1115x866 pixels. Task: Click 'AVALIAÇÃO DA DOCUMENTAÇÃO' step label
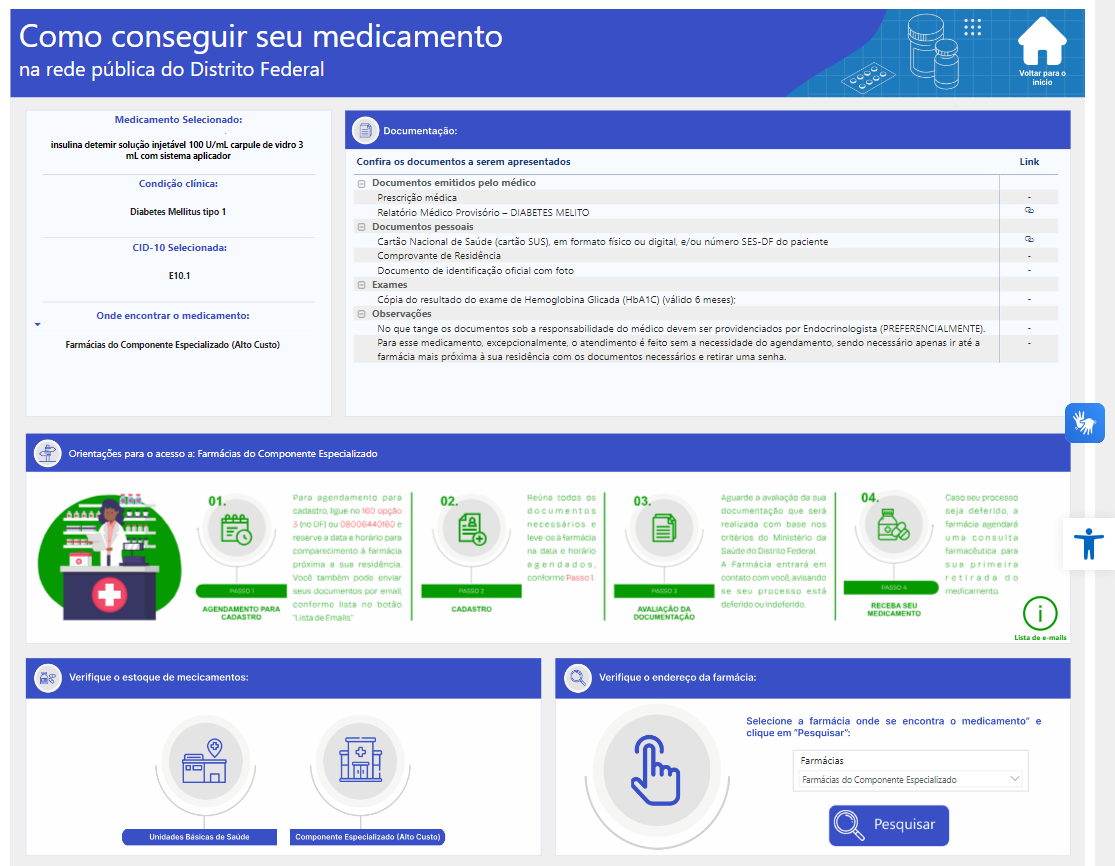click(664, 613)
